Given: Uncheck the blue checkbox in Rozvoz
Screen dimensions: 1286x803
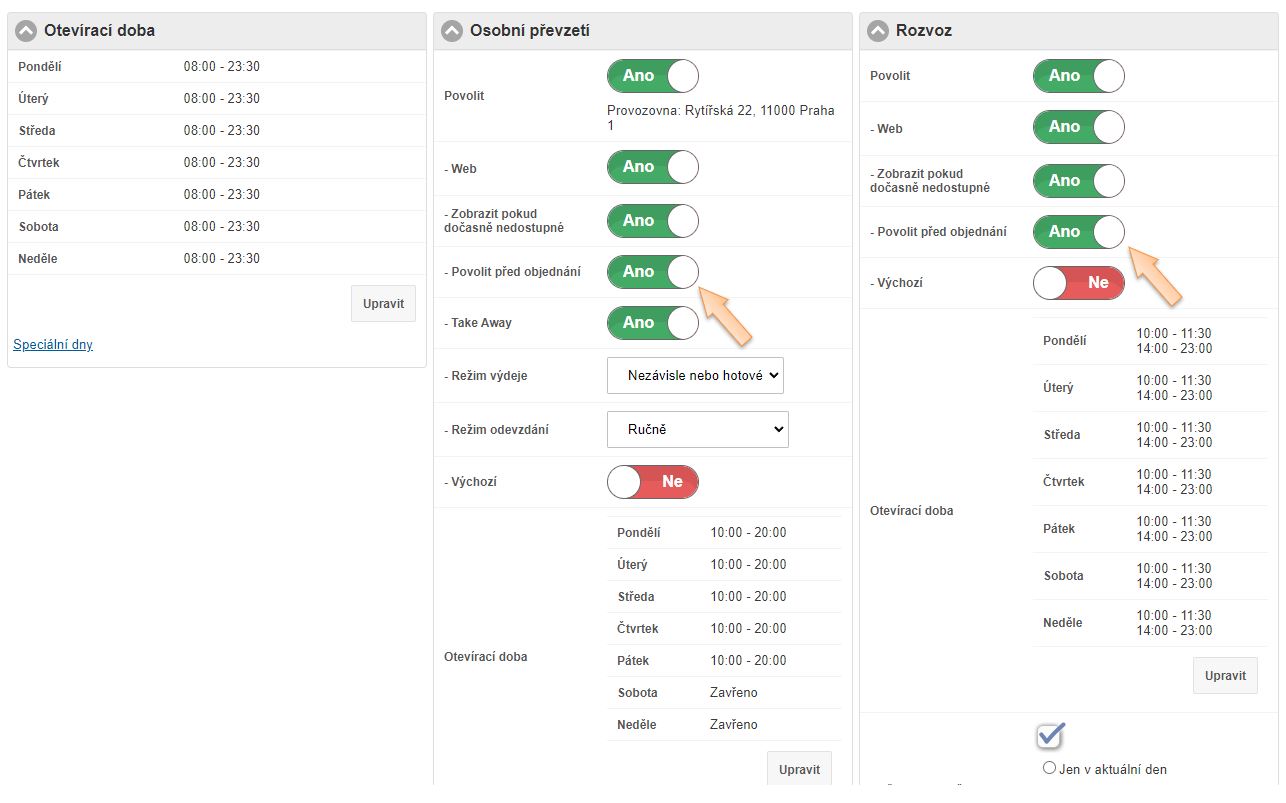Looking at the screenshot, I should tap(1049, 735).
